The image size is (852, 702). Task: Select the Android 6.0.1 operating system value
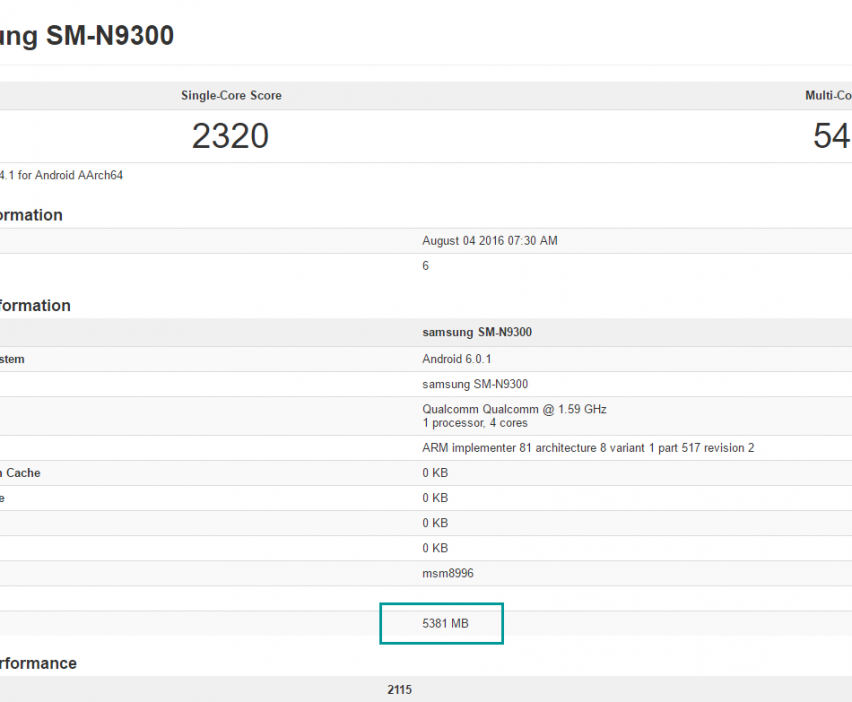click(x=456, y=359)
